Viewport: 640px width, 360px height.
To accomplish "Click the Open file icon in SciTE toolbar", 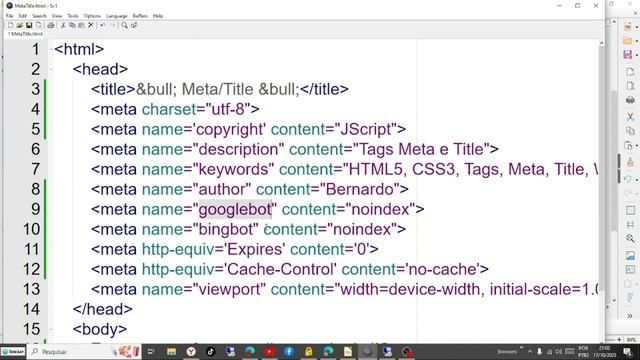I will coord(19,25).
